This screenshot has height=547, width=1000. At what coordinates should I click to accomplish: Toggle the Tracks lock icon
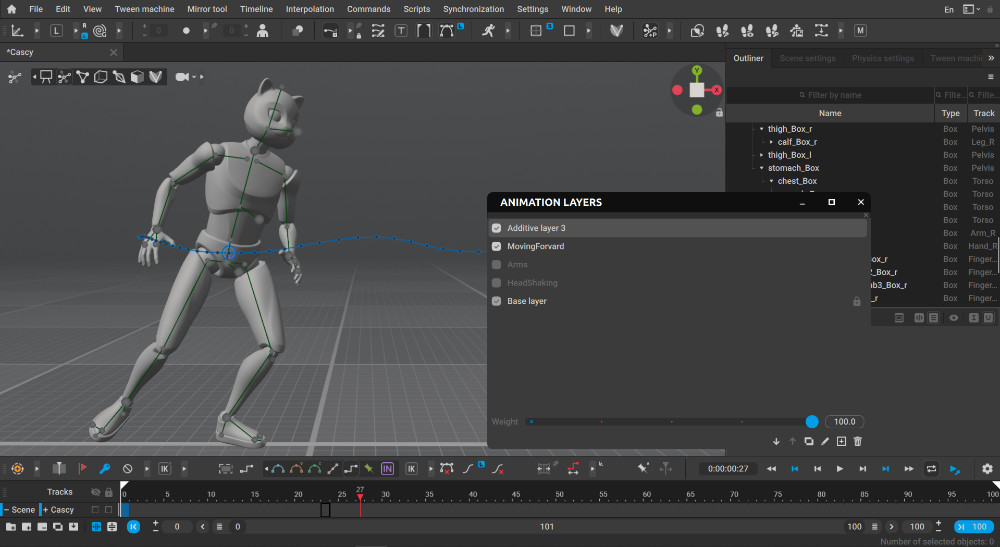coord(108,492)
